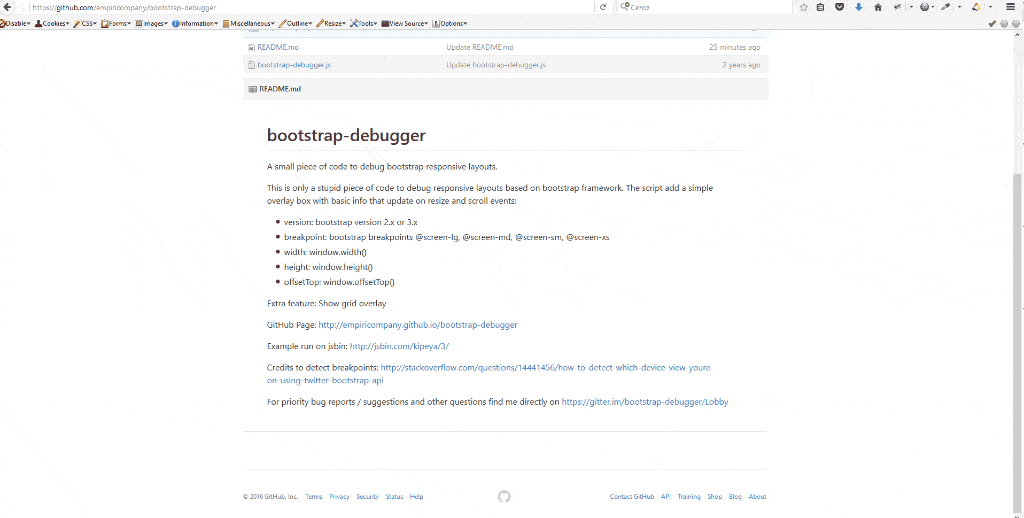The height and width of the screenshot is (518, 1024).
Task: Click the globe icon in browser toolbar
Action: point(924,7)
